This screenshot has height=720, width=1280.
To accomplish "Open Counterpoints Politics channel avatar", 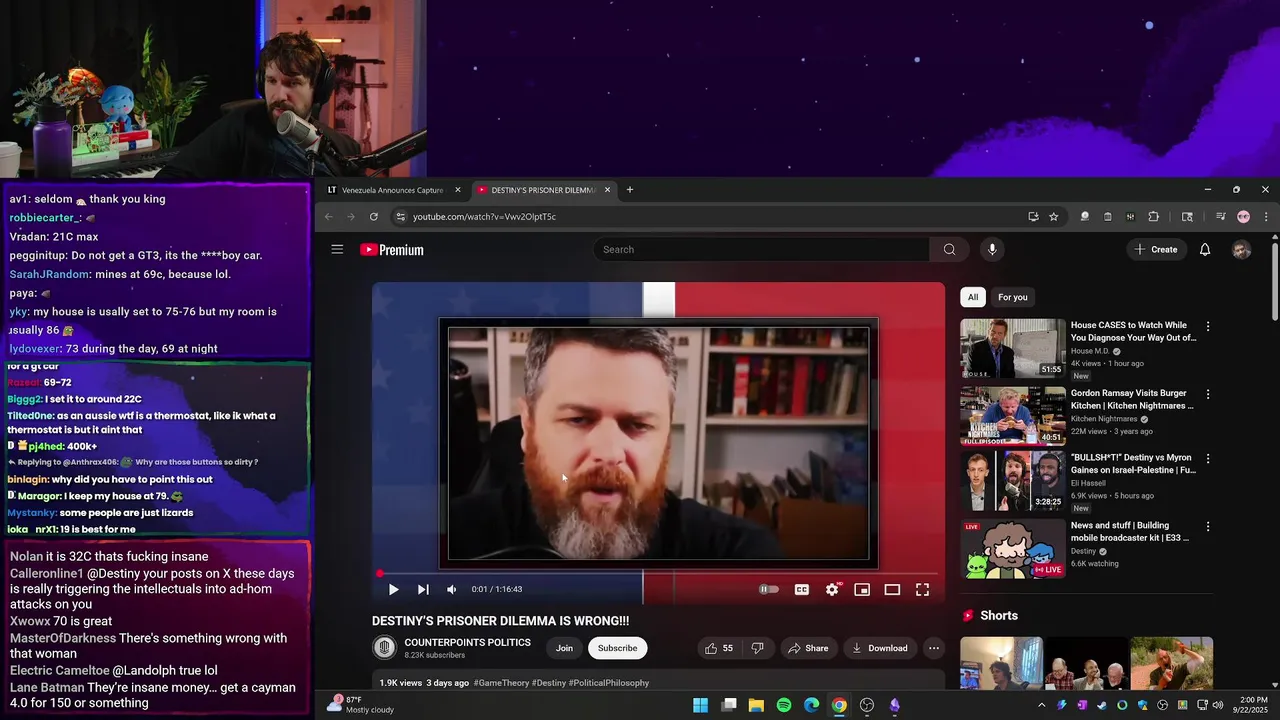I will [x=384, y=648].
